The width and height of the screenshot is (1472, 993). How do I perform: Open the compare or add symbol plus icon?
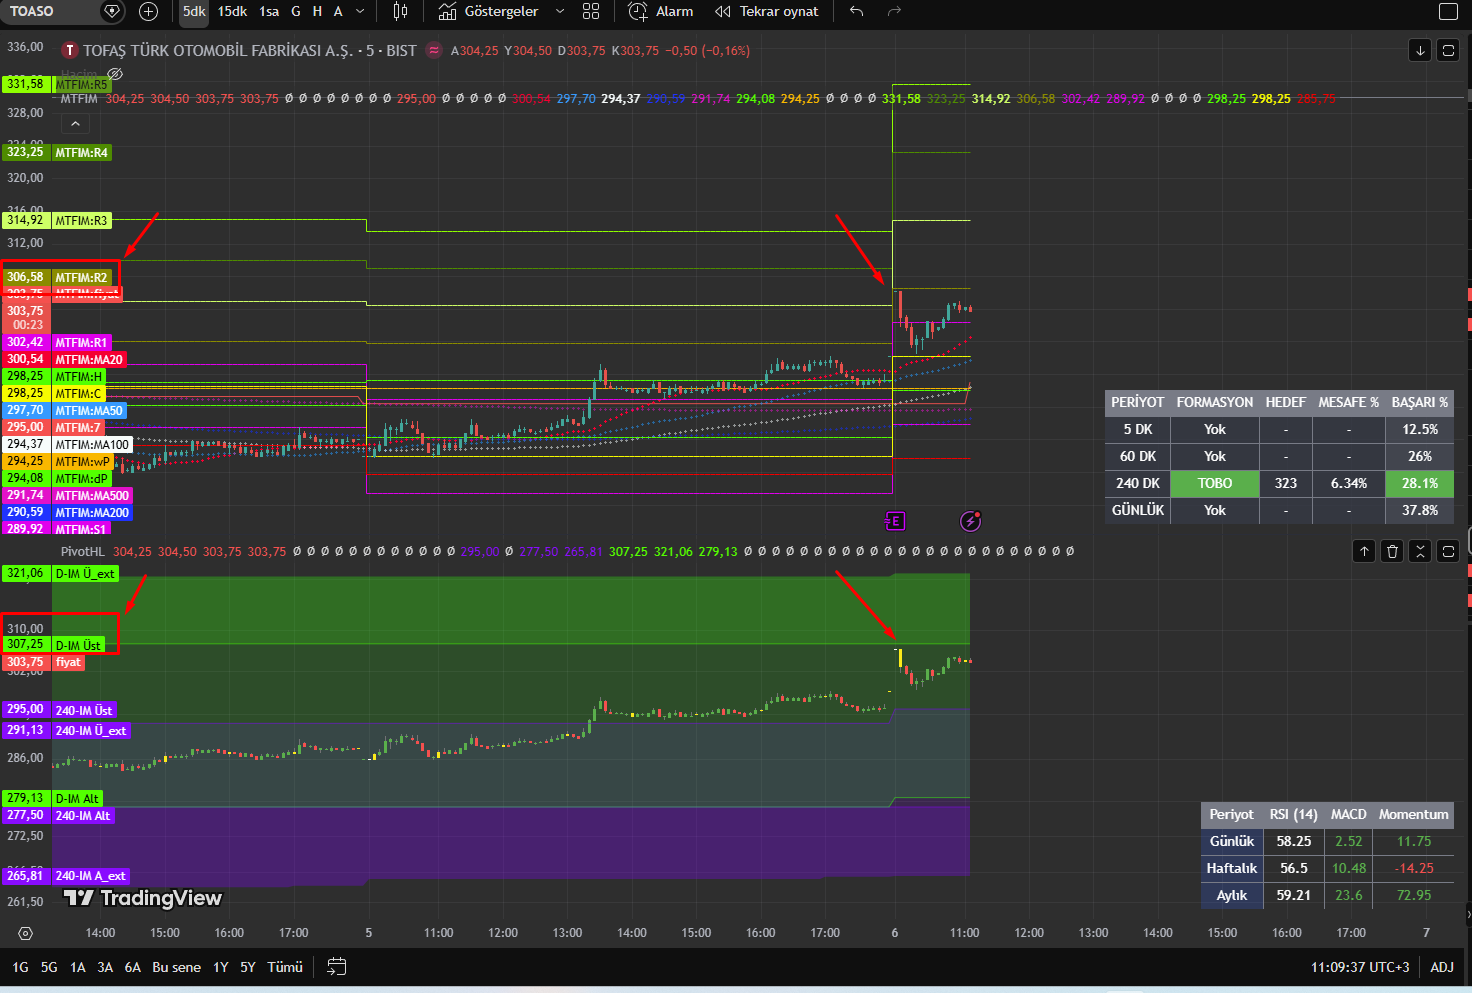[x=148, y=12]
